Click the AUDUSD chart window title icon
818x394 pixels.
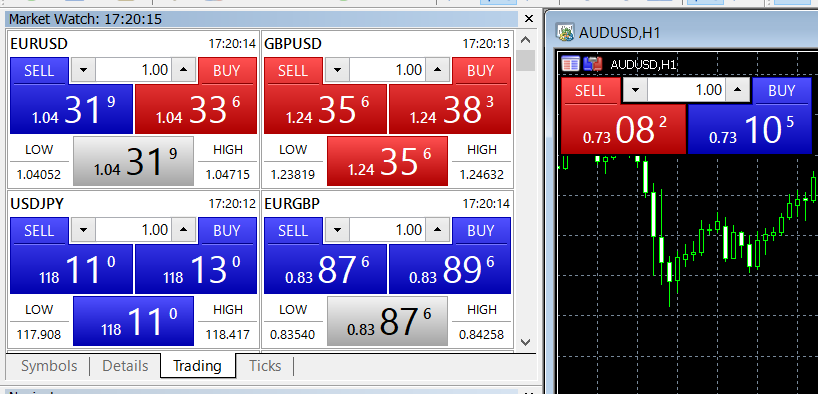click(566, 32)
